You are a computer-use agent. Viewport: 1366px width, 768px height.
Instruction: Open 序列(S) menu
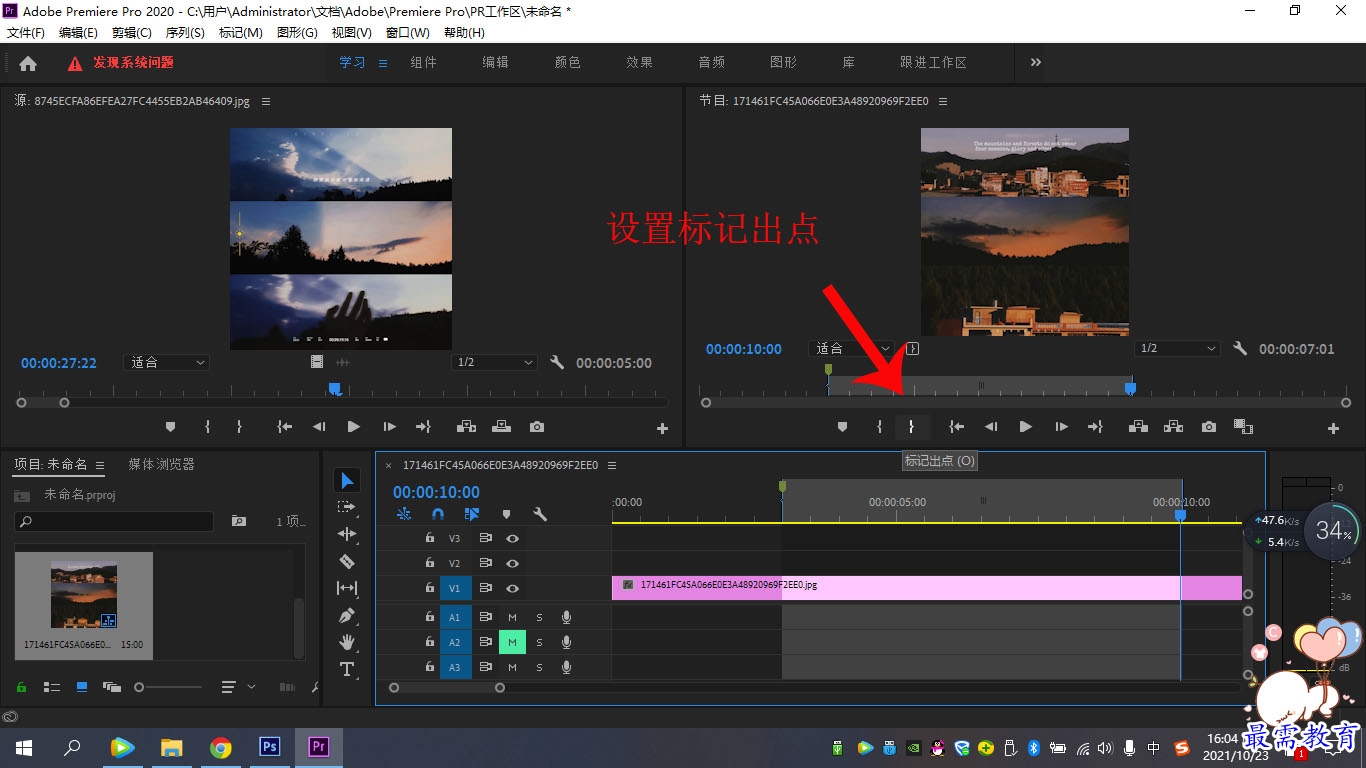coord(185,33)
